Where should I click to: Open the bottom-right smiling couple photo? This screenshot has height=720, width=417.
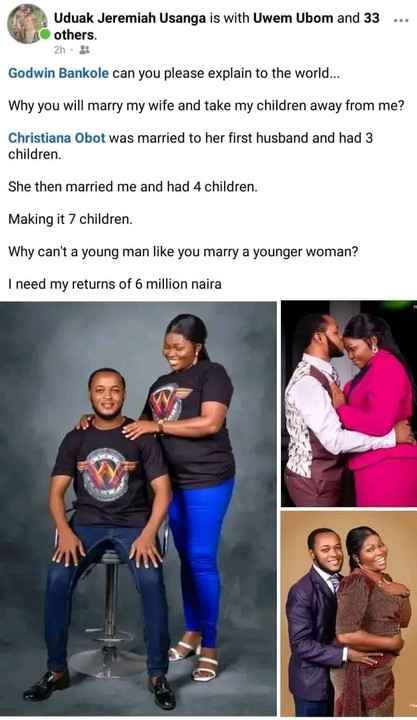[349, 613]
